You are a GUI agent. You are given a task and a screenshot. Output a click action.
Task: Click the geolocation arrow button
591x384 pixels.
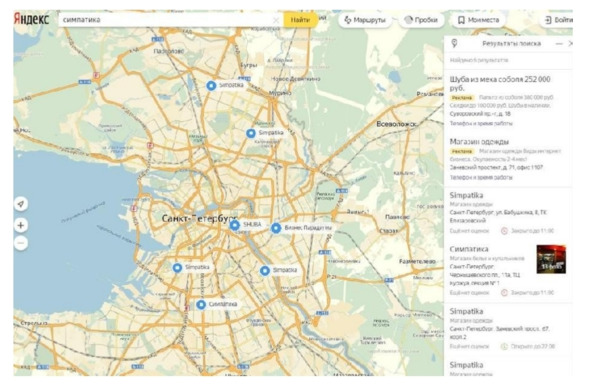(x=21, y=204)
